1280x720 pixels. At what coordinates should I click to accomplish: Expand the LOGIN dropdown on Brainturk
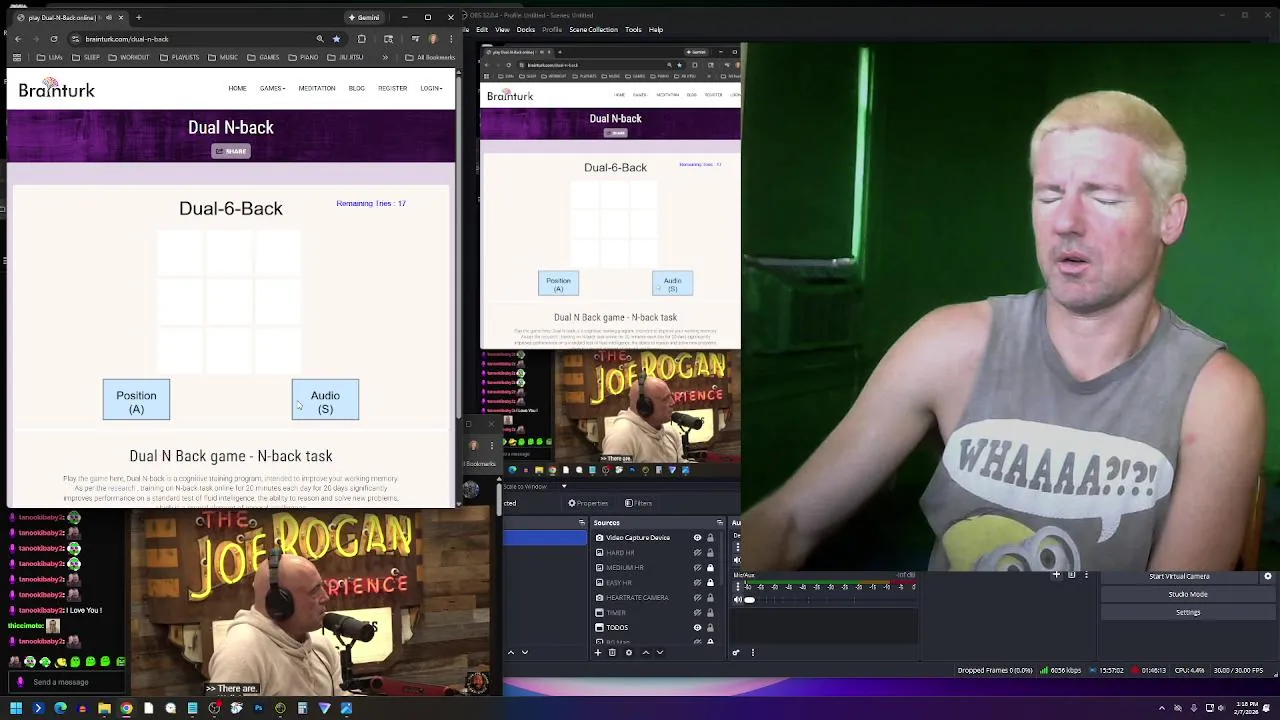click(x=431, y=88)
